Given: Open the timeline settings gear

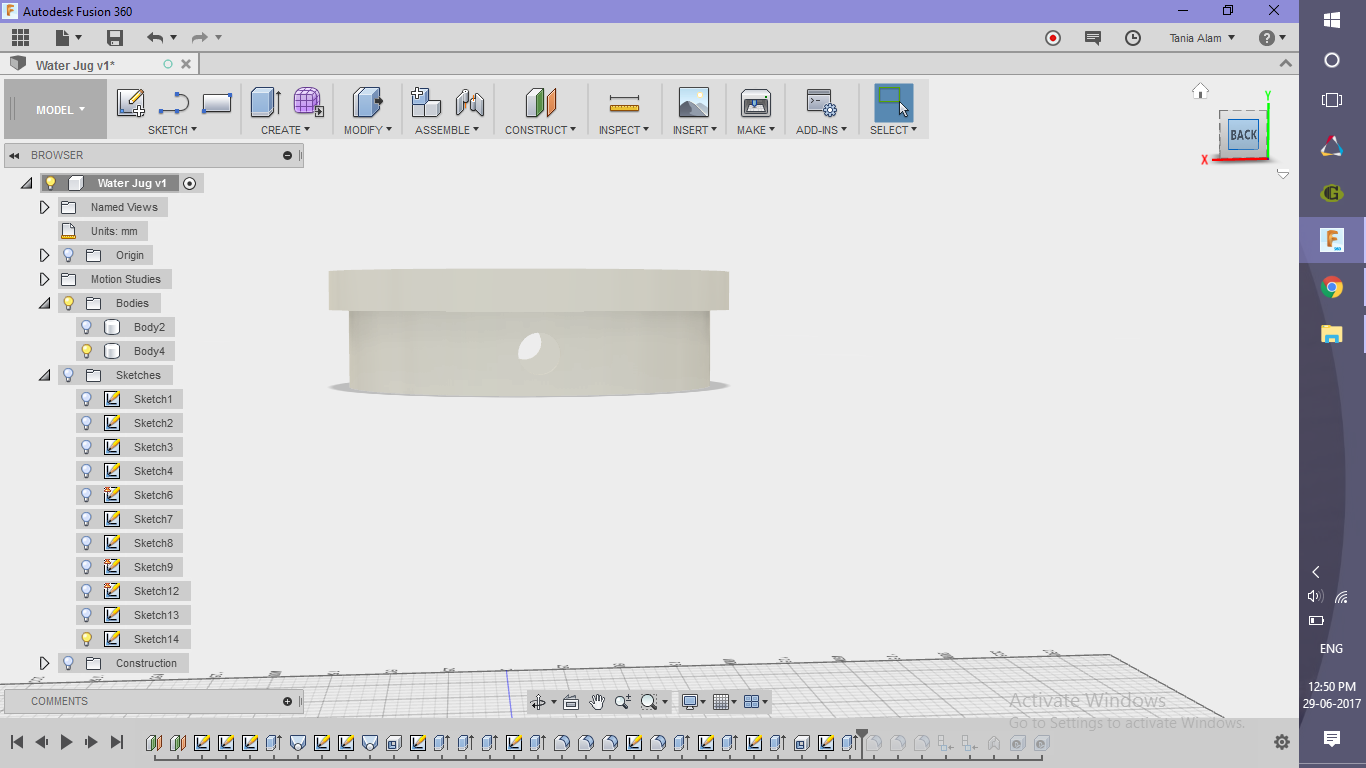Looking at the screenshot, I should [1281, 742].
